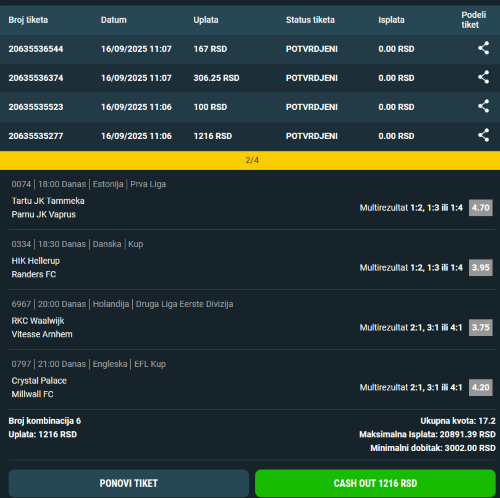This screenshot has height=498, width=500.
Task: Select the yellow 2/4 system bar
Action: 250,160
